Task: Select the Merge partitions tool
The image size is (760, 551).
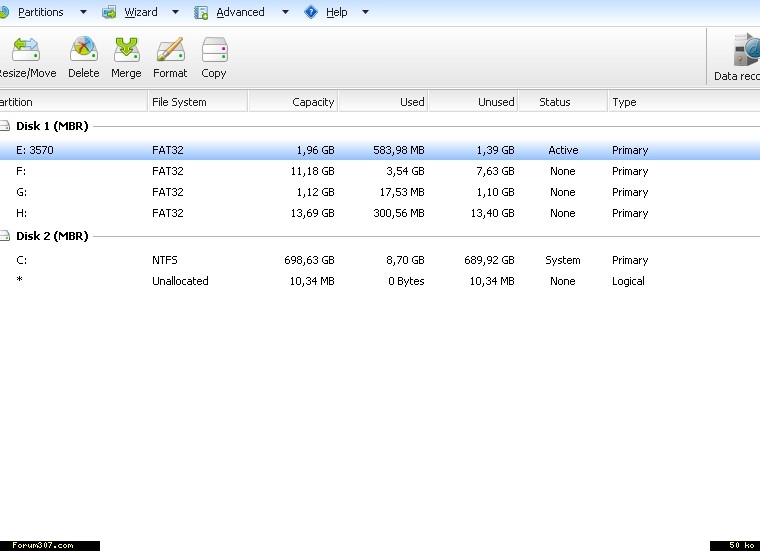Action: 126,50
